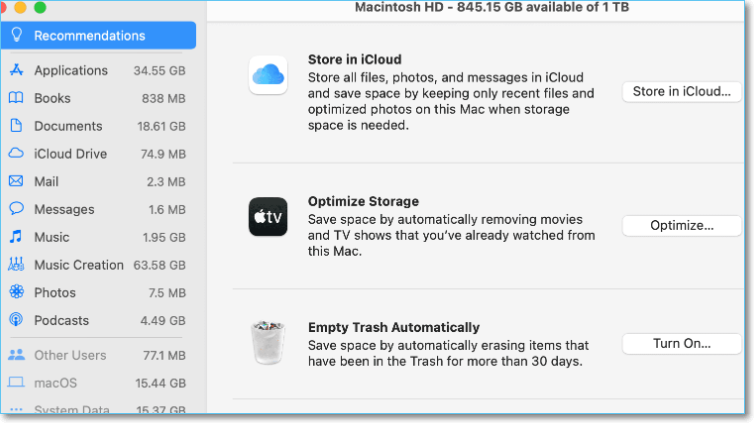Select iCloud Drive in sidebar
Screen dimensions: 754x423
[70, 154]
